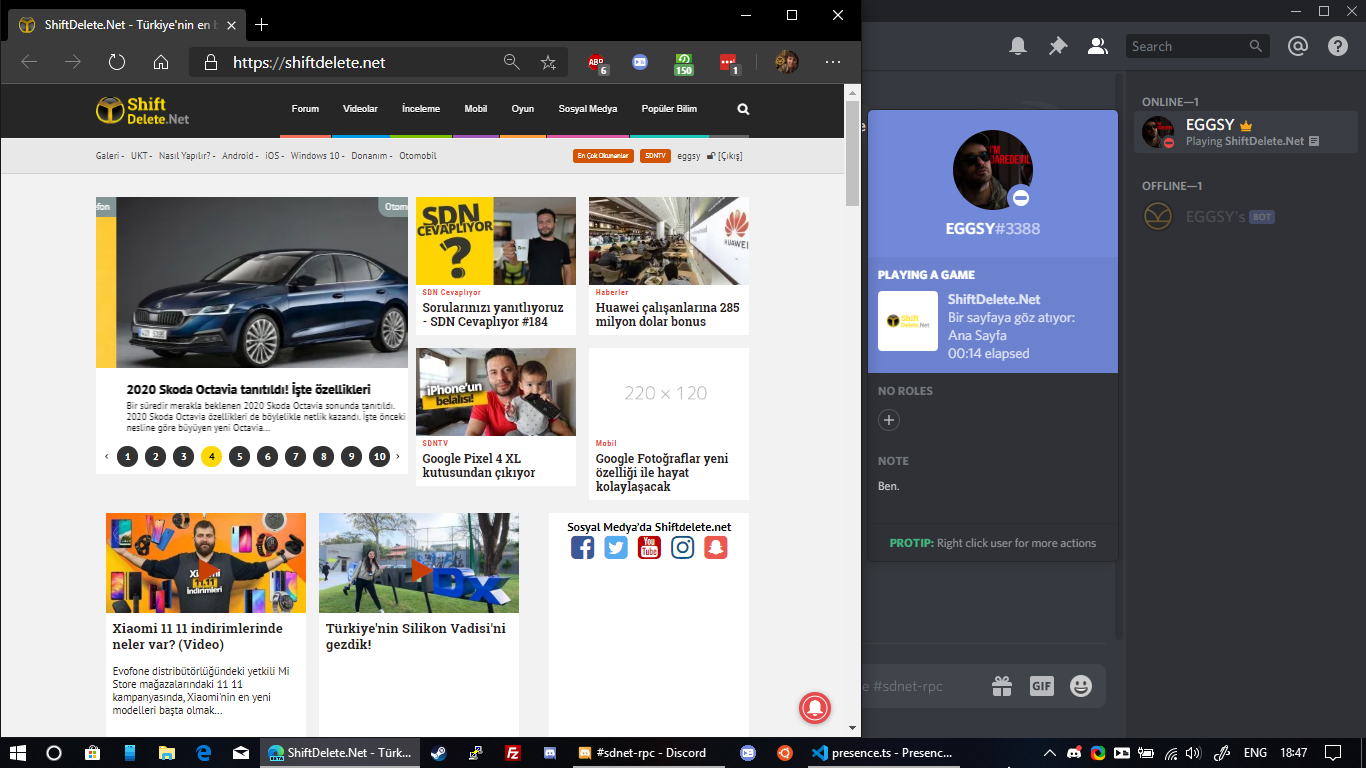Click the Çıkış logout link
This screenshot has height=768, width=1366.
[729, 156]
